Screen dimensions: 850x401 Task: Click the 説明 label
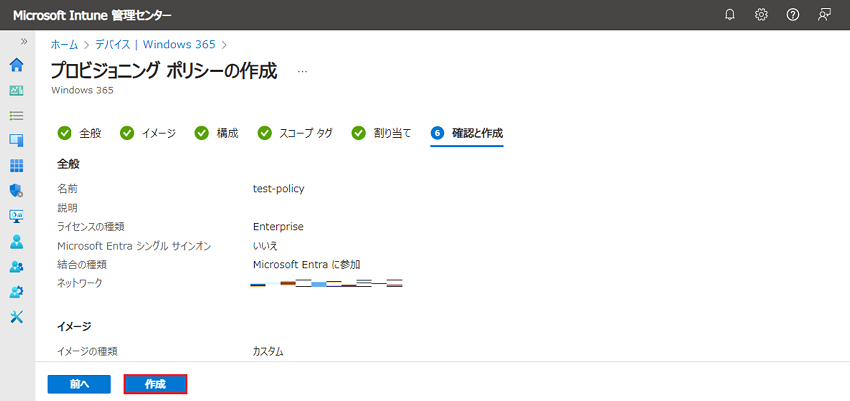[x=68, y=208]
